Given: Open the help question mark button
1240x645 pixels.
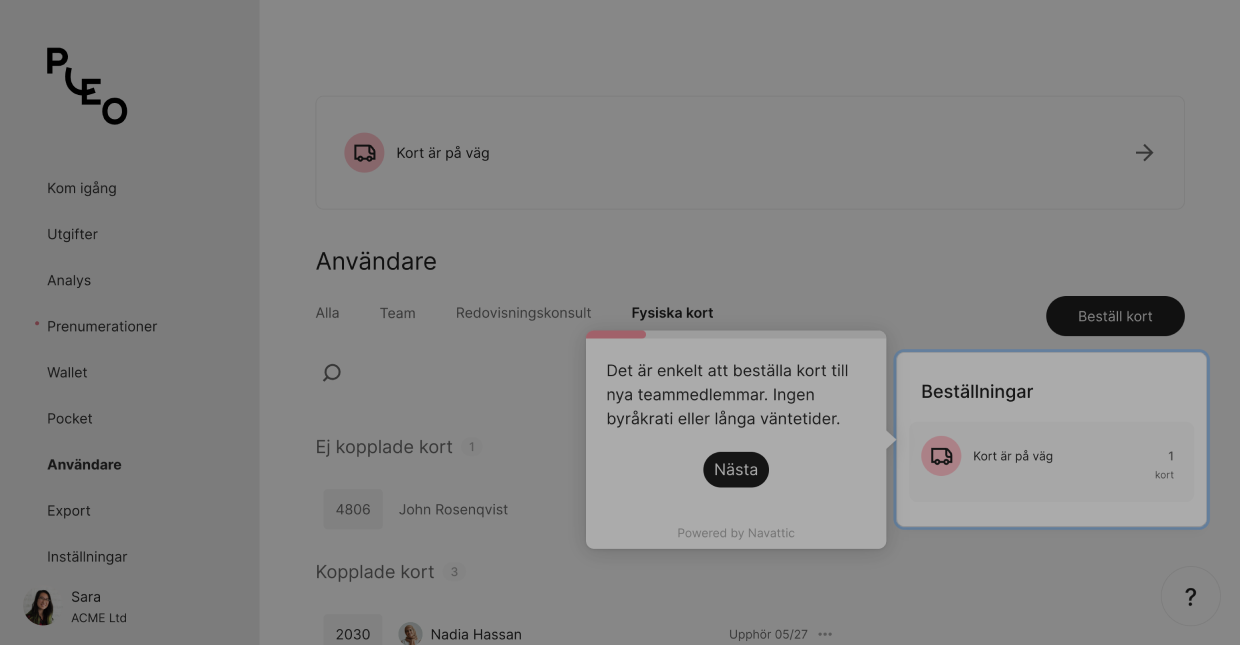Looking at the screenshot, I should click(x=1190, y=597).
